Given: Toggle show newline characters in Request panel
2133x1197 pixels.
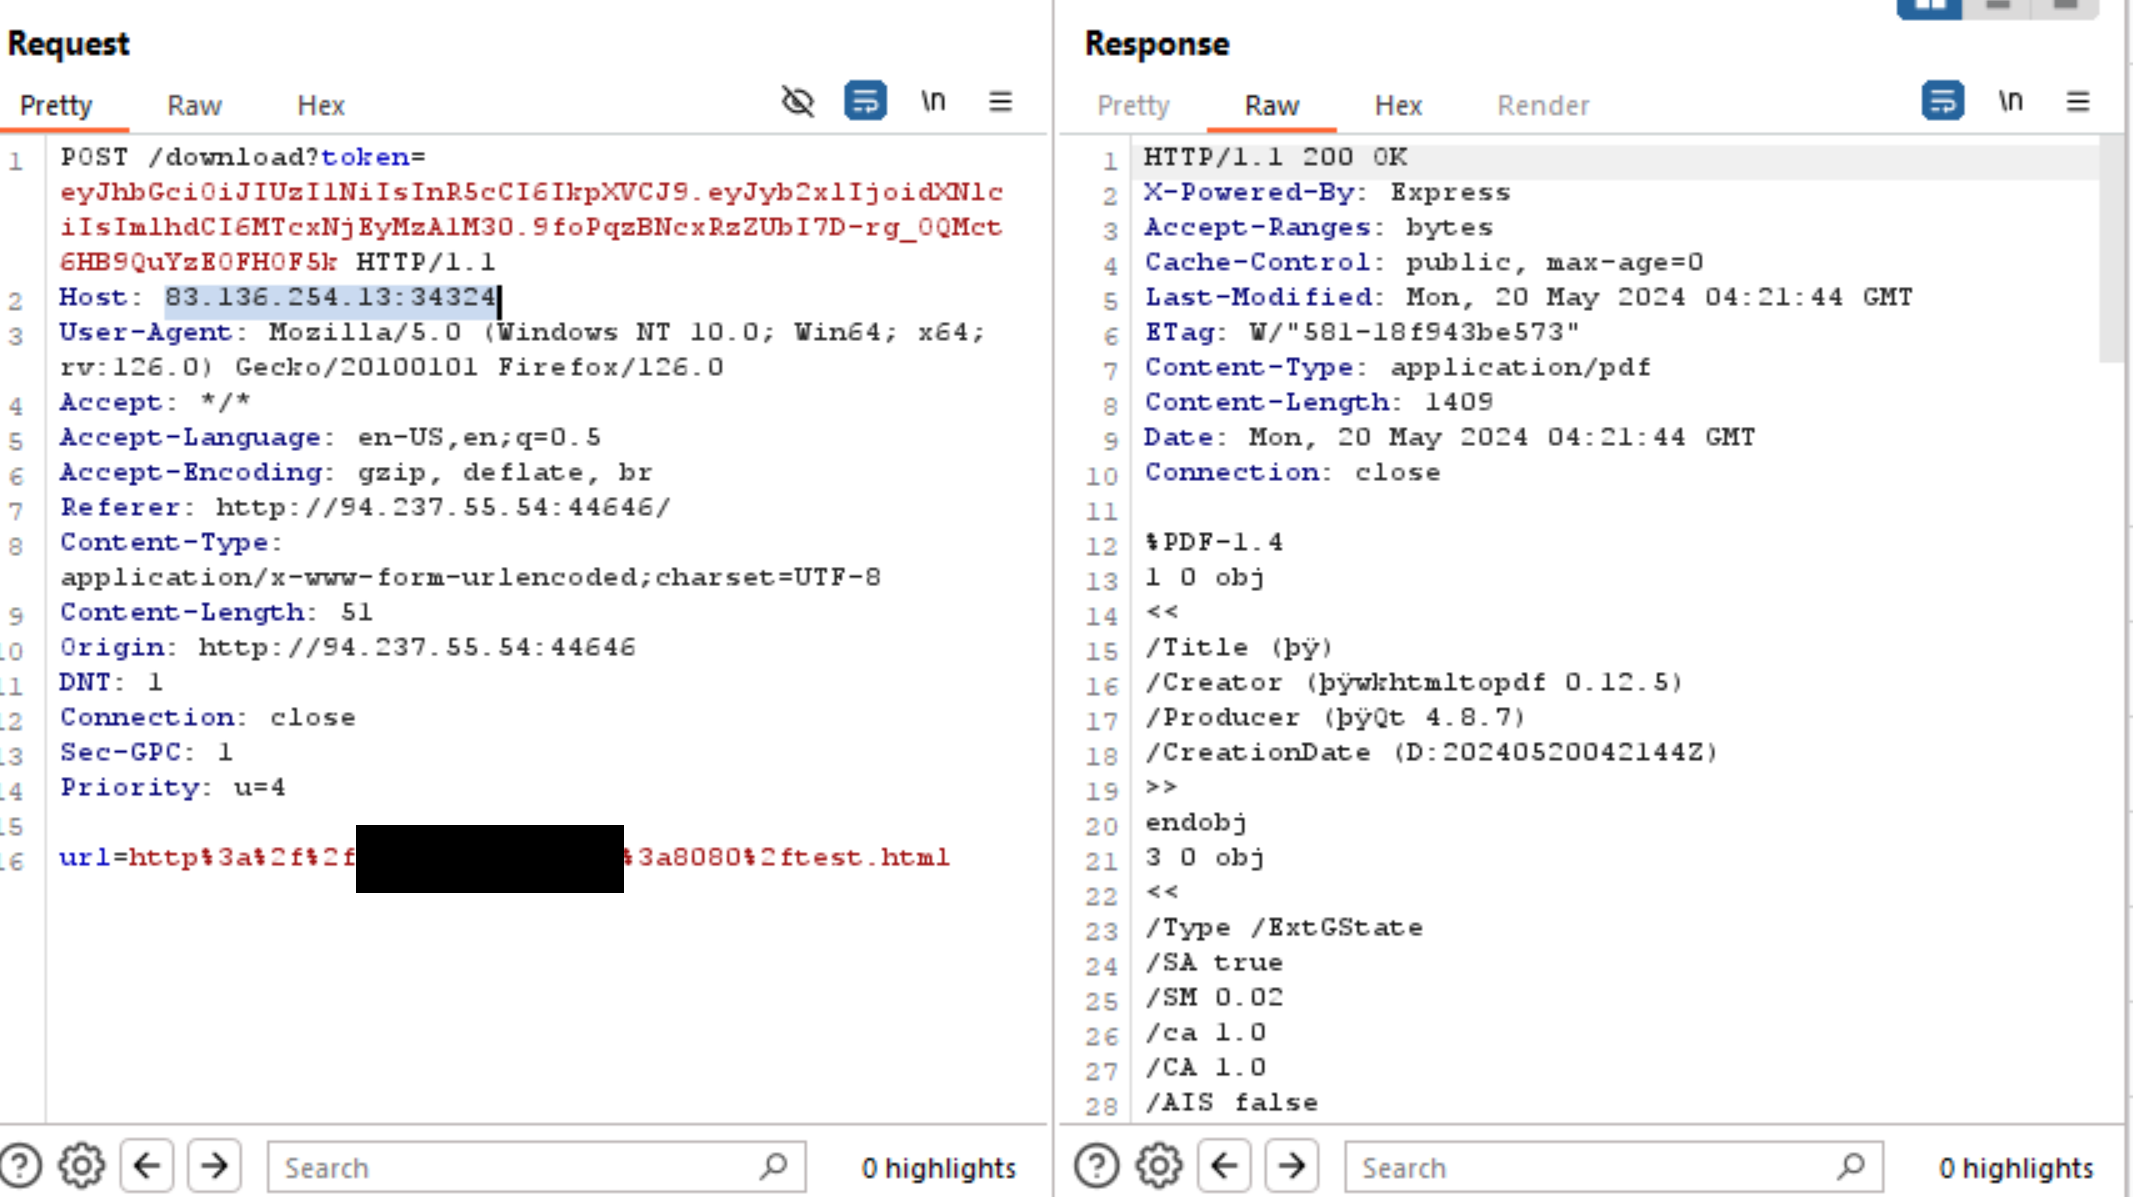Looking at the screenshot, I should click(932, 102).
